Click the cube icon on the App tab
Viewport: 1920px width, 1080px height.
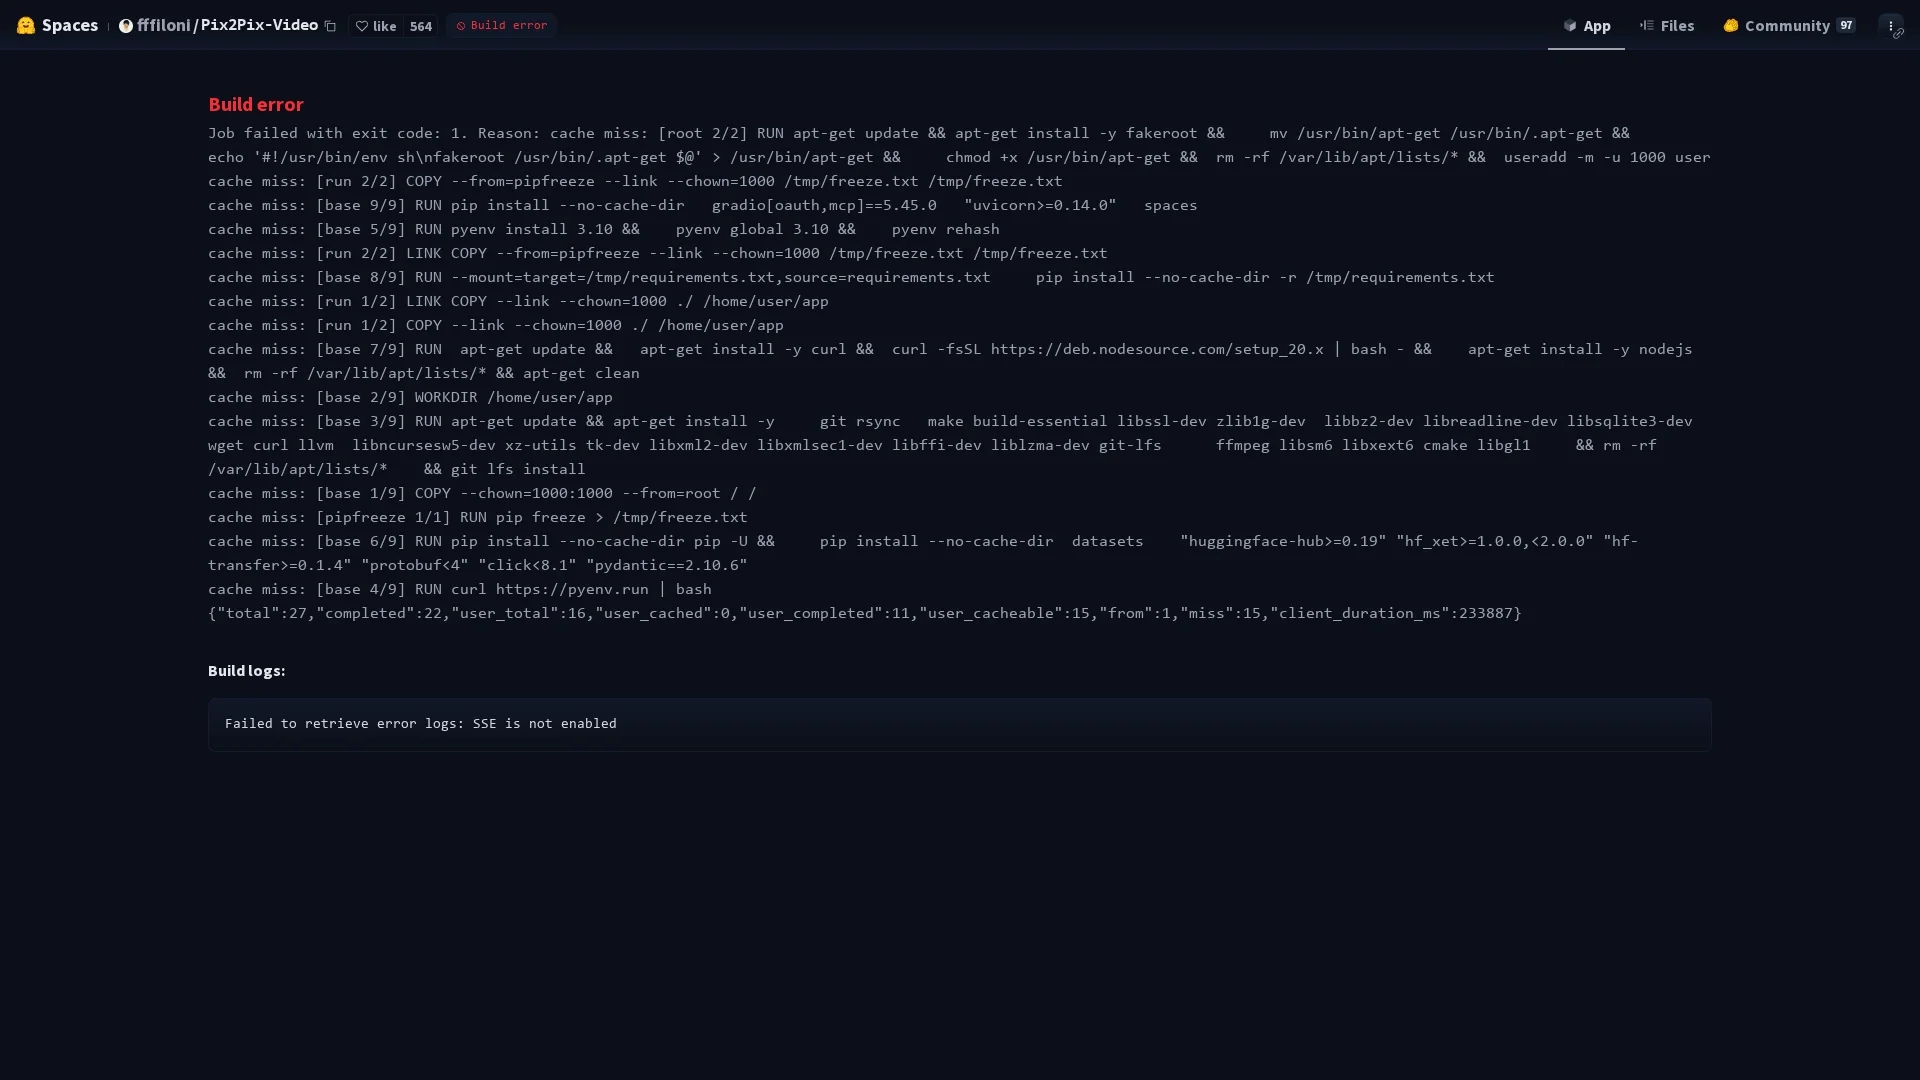pyautogui.click(x=1570, y=26)
